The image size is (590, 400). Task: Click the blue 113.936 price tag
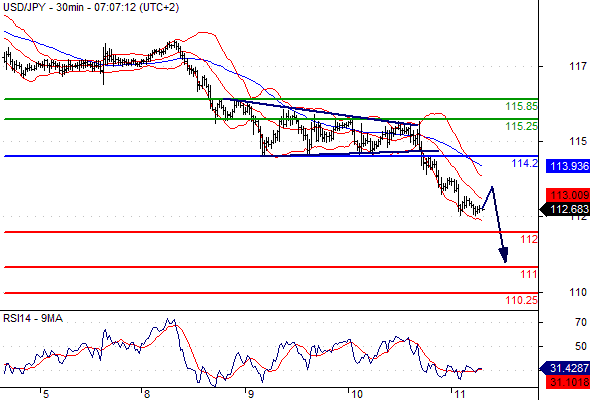coord(568,166)
